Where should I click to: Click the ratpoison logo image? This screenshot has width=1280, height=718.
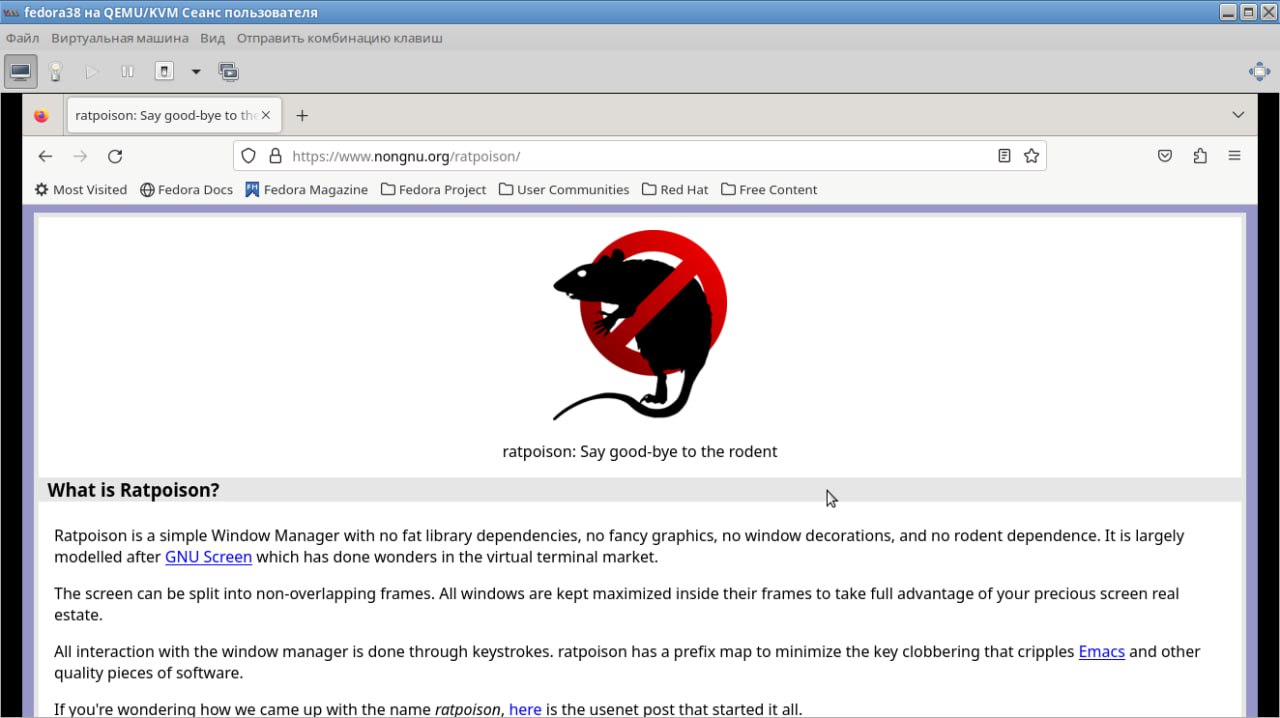click(x=640, y=325)
